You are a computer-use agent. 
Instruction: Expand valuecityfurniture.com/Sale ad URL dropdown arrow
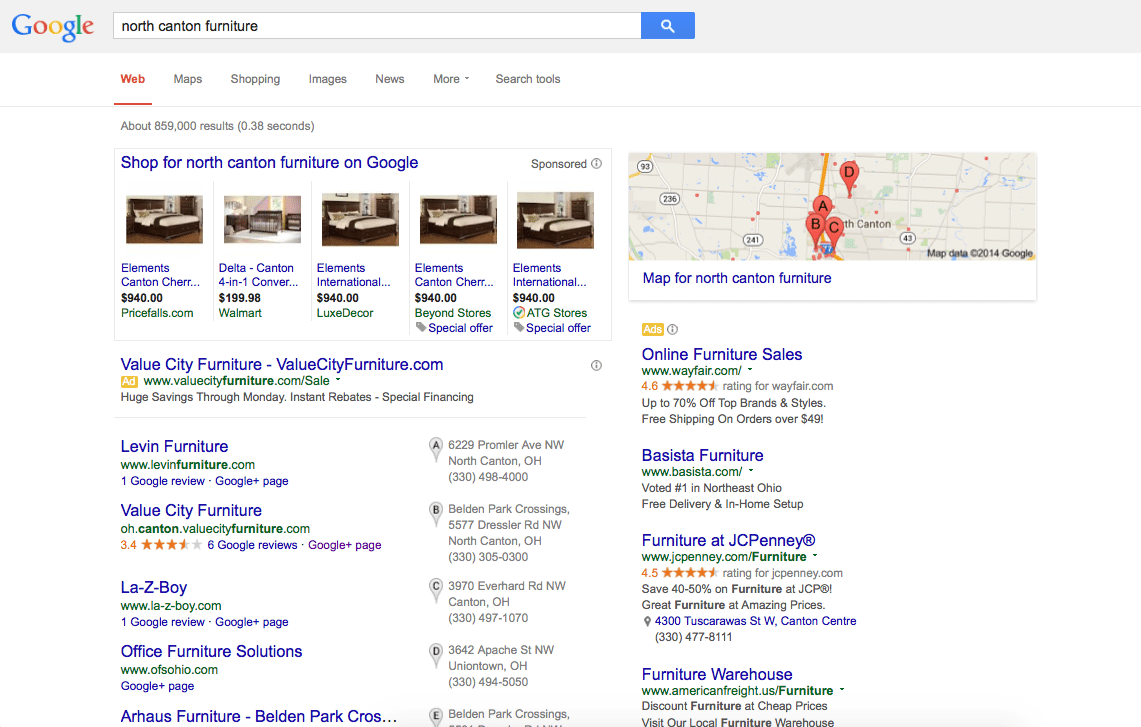point(338,380)
